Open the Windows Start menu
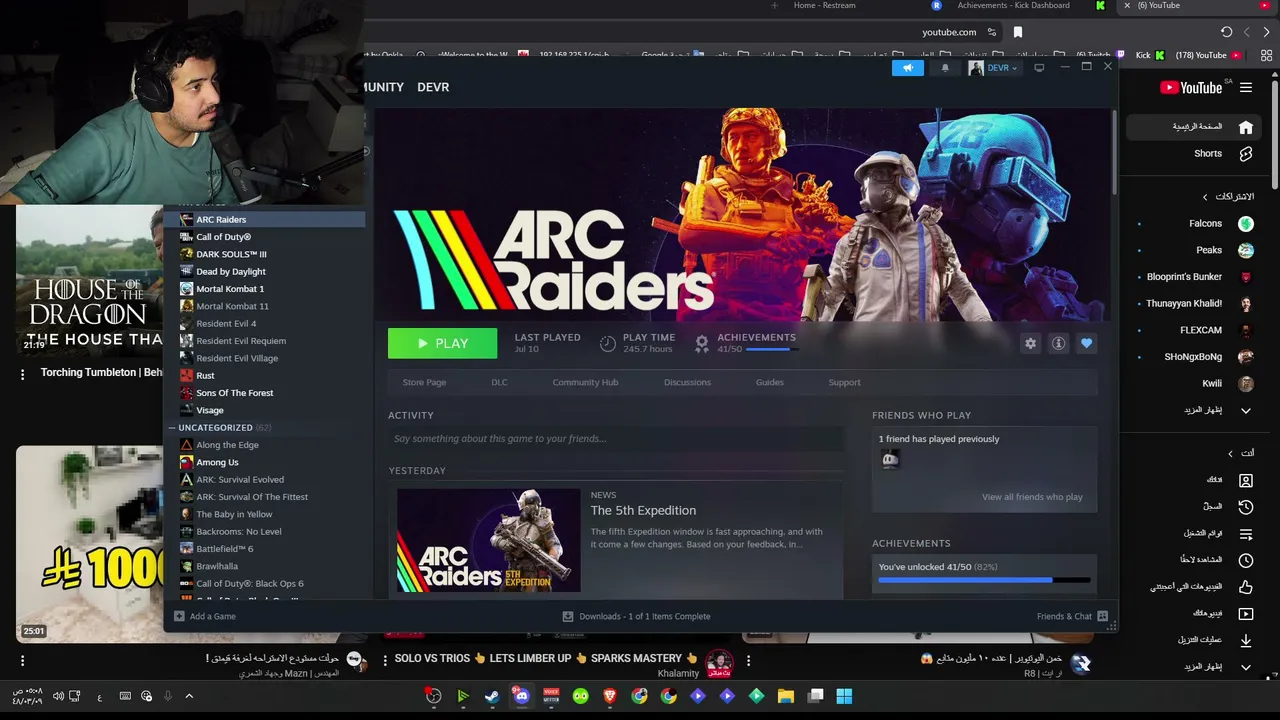The height and width of the screenshot is (720, 1280). [x=844, y=696]
